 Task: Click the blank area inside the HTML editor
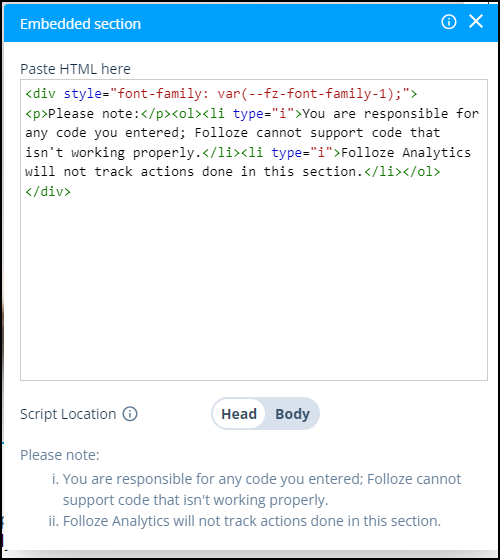(254, 286)
